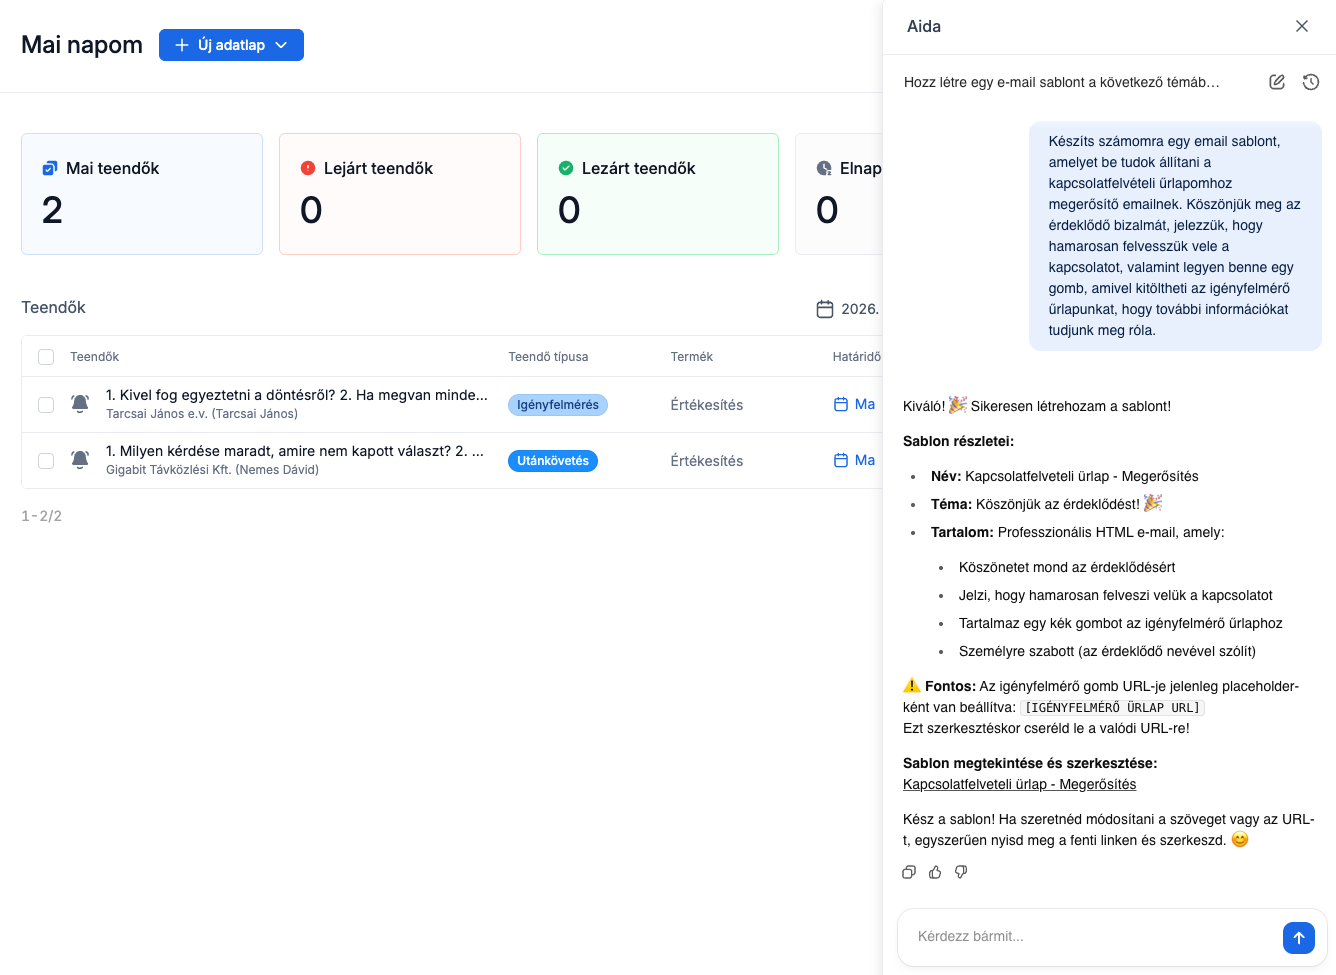This screenshot has height=975, width=1336.
Task: Give thumbs down to Aida's response
Action: pyautogui.click(x=961, y=872)
